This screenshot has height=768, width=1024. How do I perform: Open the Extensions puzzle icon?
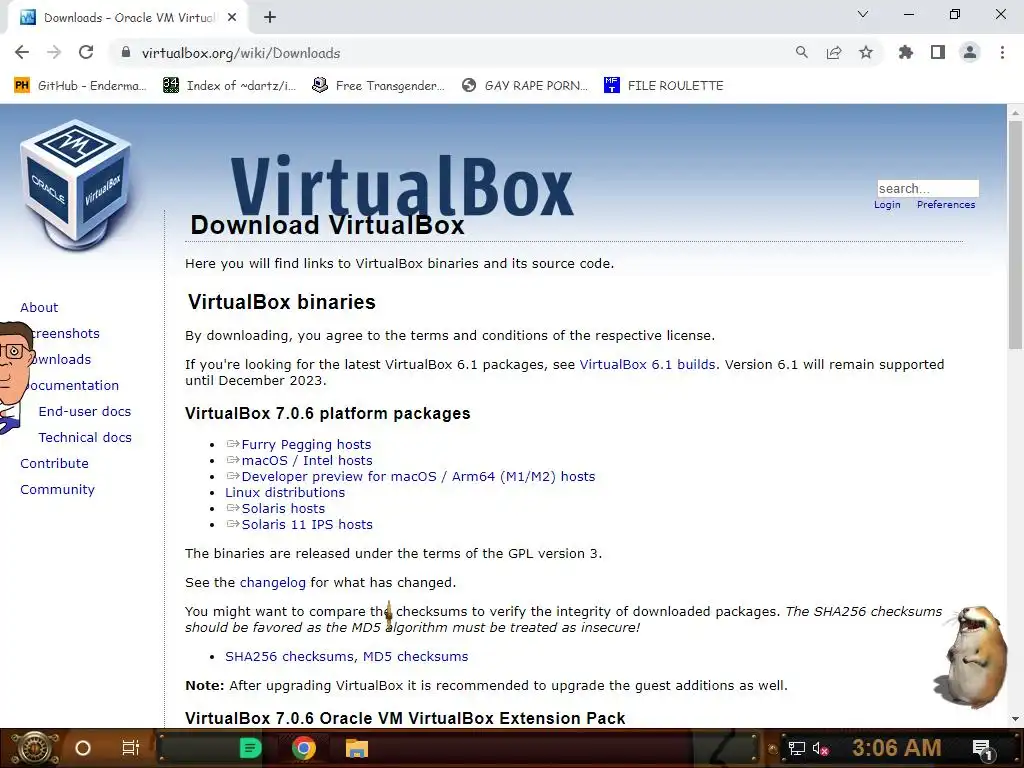click(906, 53)
